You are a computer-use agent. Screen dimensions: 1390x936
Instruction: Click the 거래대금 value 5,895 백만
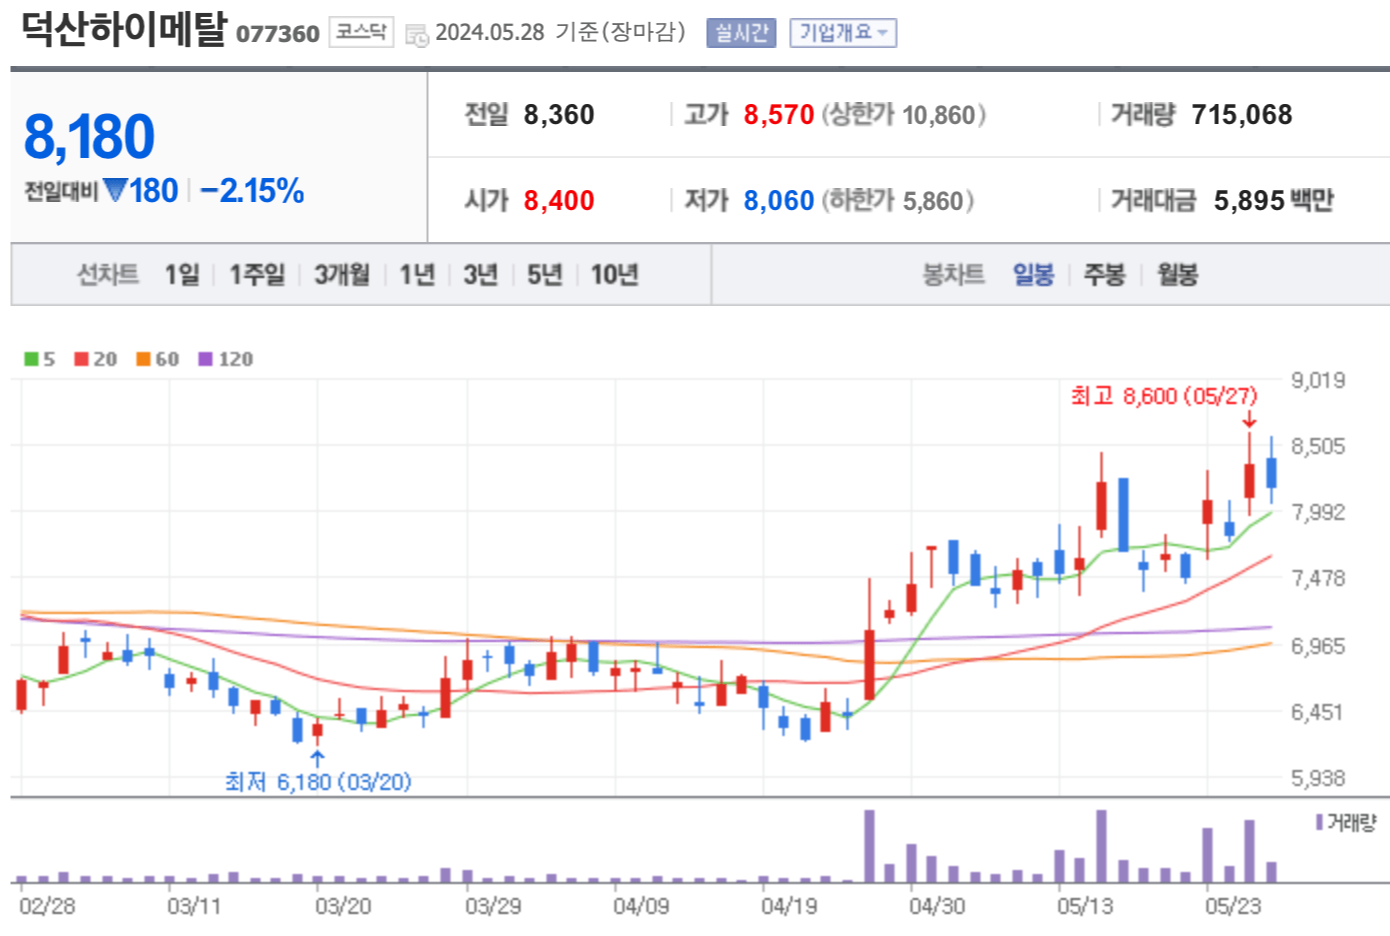pyautogui.click(x=1273, y=201)
